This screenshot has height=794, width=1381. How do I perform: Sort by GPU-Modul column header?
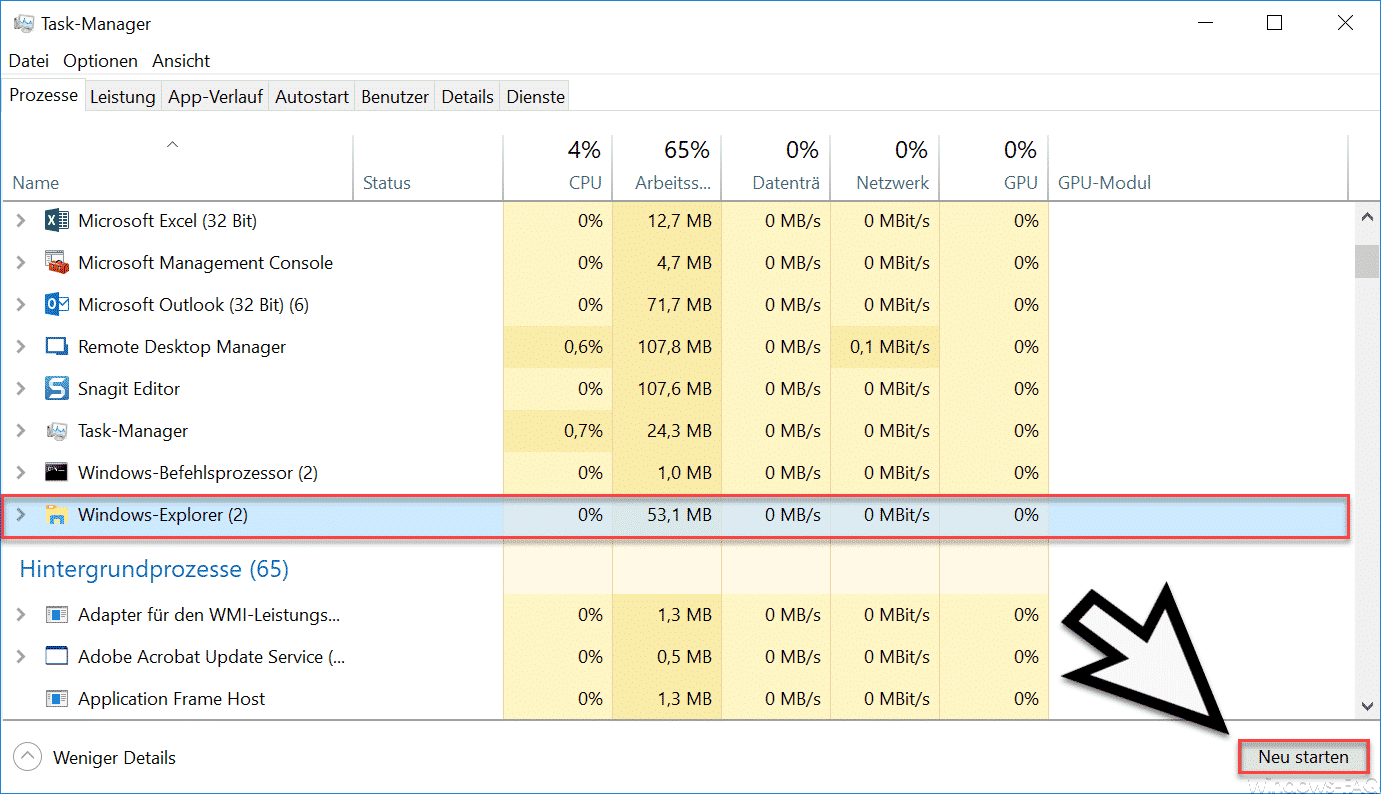tap(1198, 166)
